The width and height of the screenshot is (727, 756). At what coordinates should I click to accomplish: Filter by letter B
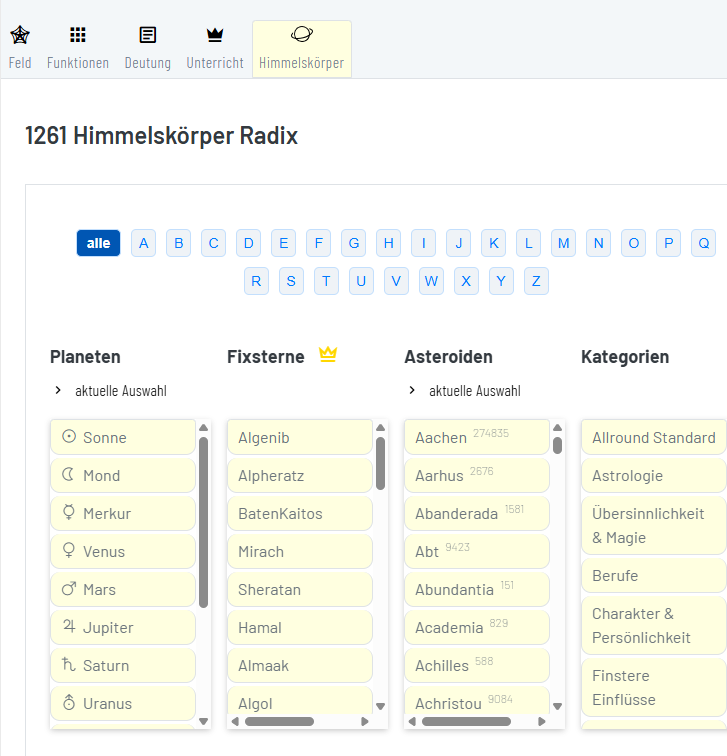pos(178,243)
